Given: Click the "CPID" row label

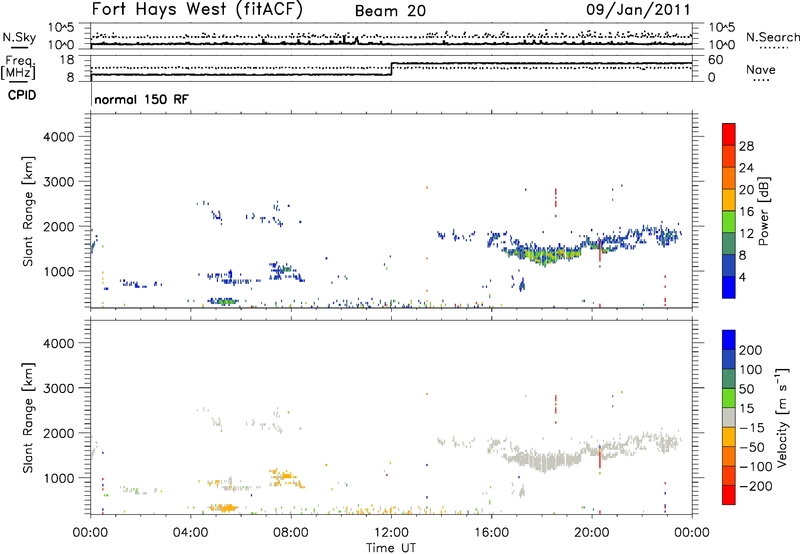Looking at the screenshot, I should [22, 95].
